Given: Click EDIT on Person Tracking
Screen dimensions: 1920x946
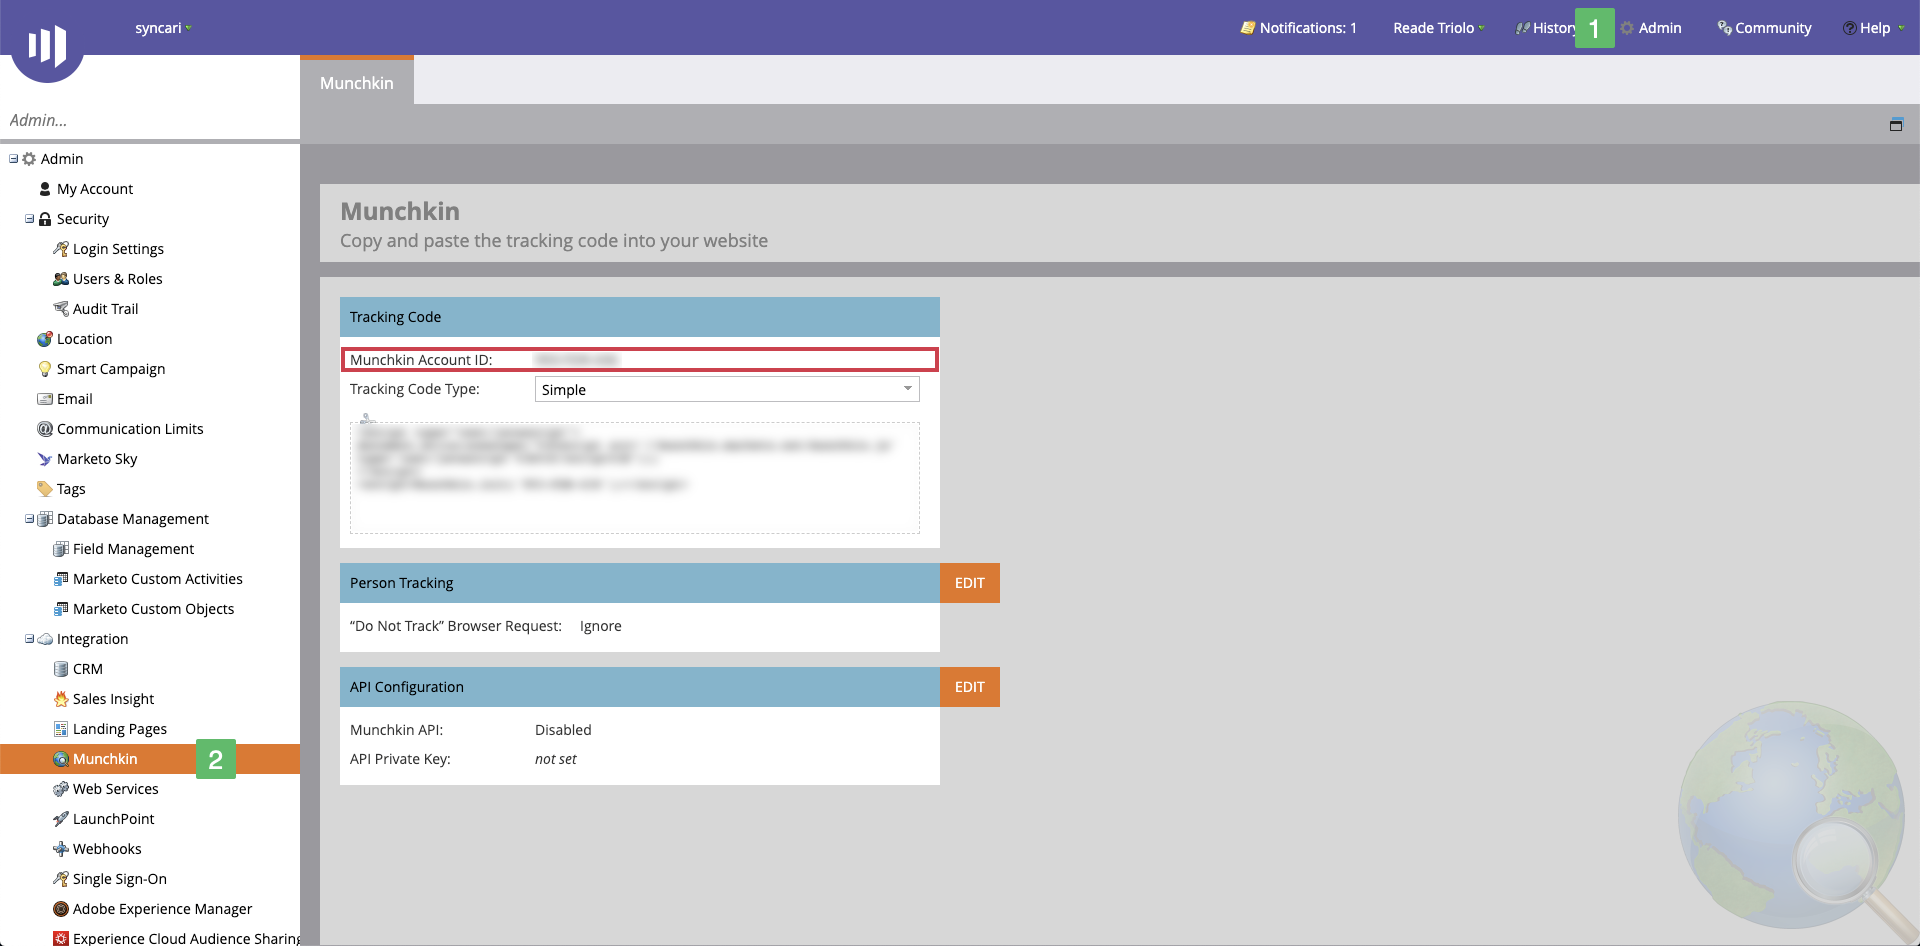Looking at the screenshot, I should point(969,582).
